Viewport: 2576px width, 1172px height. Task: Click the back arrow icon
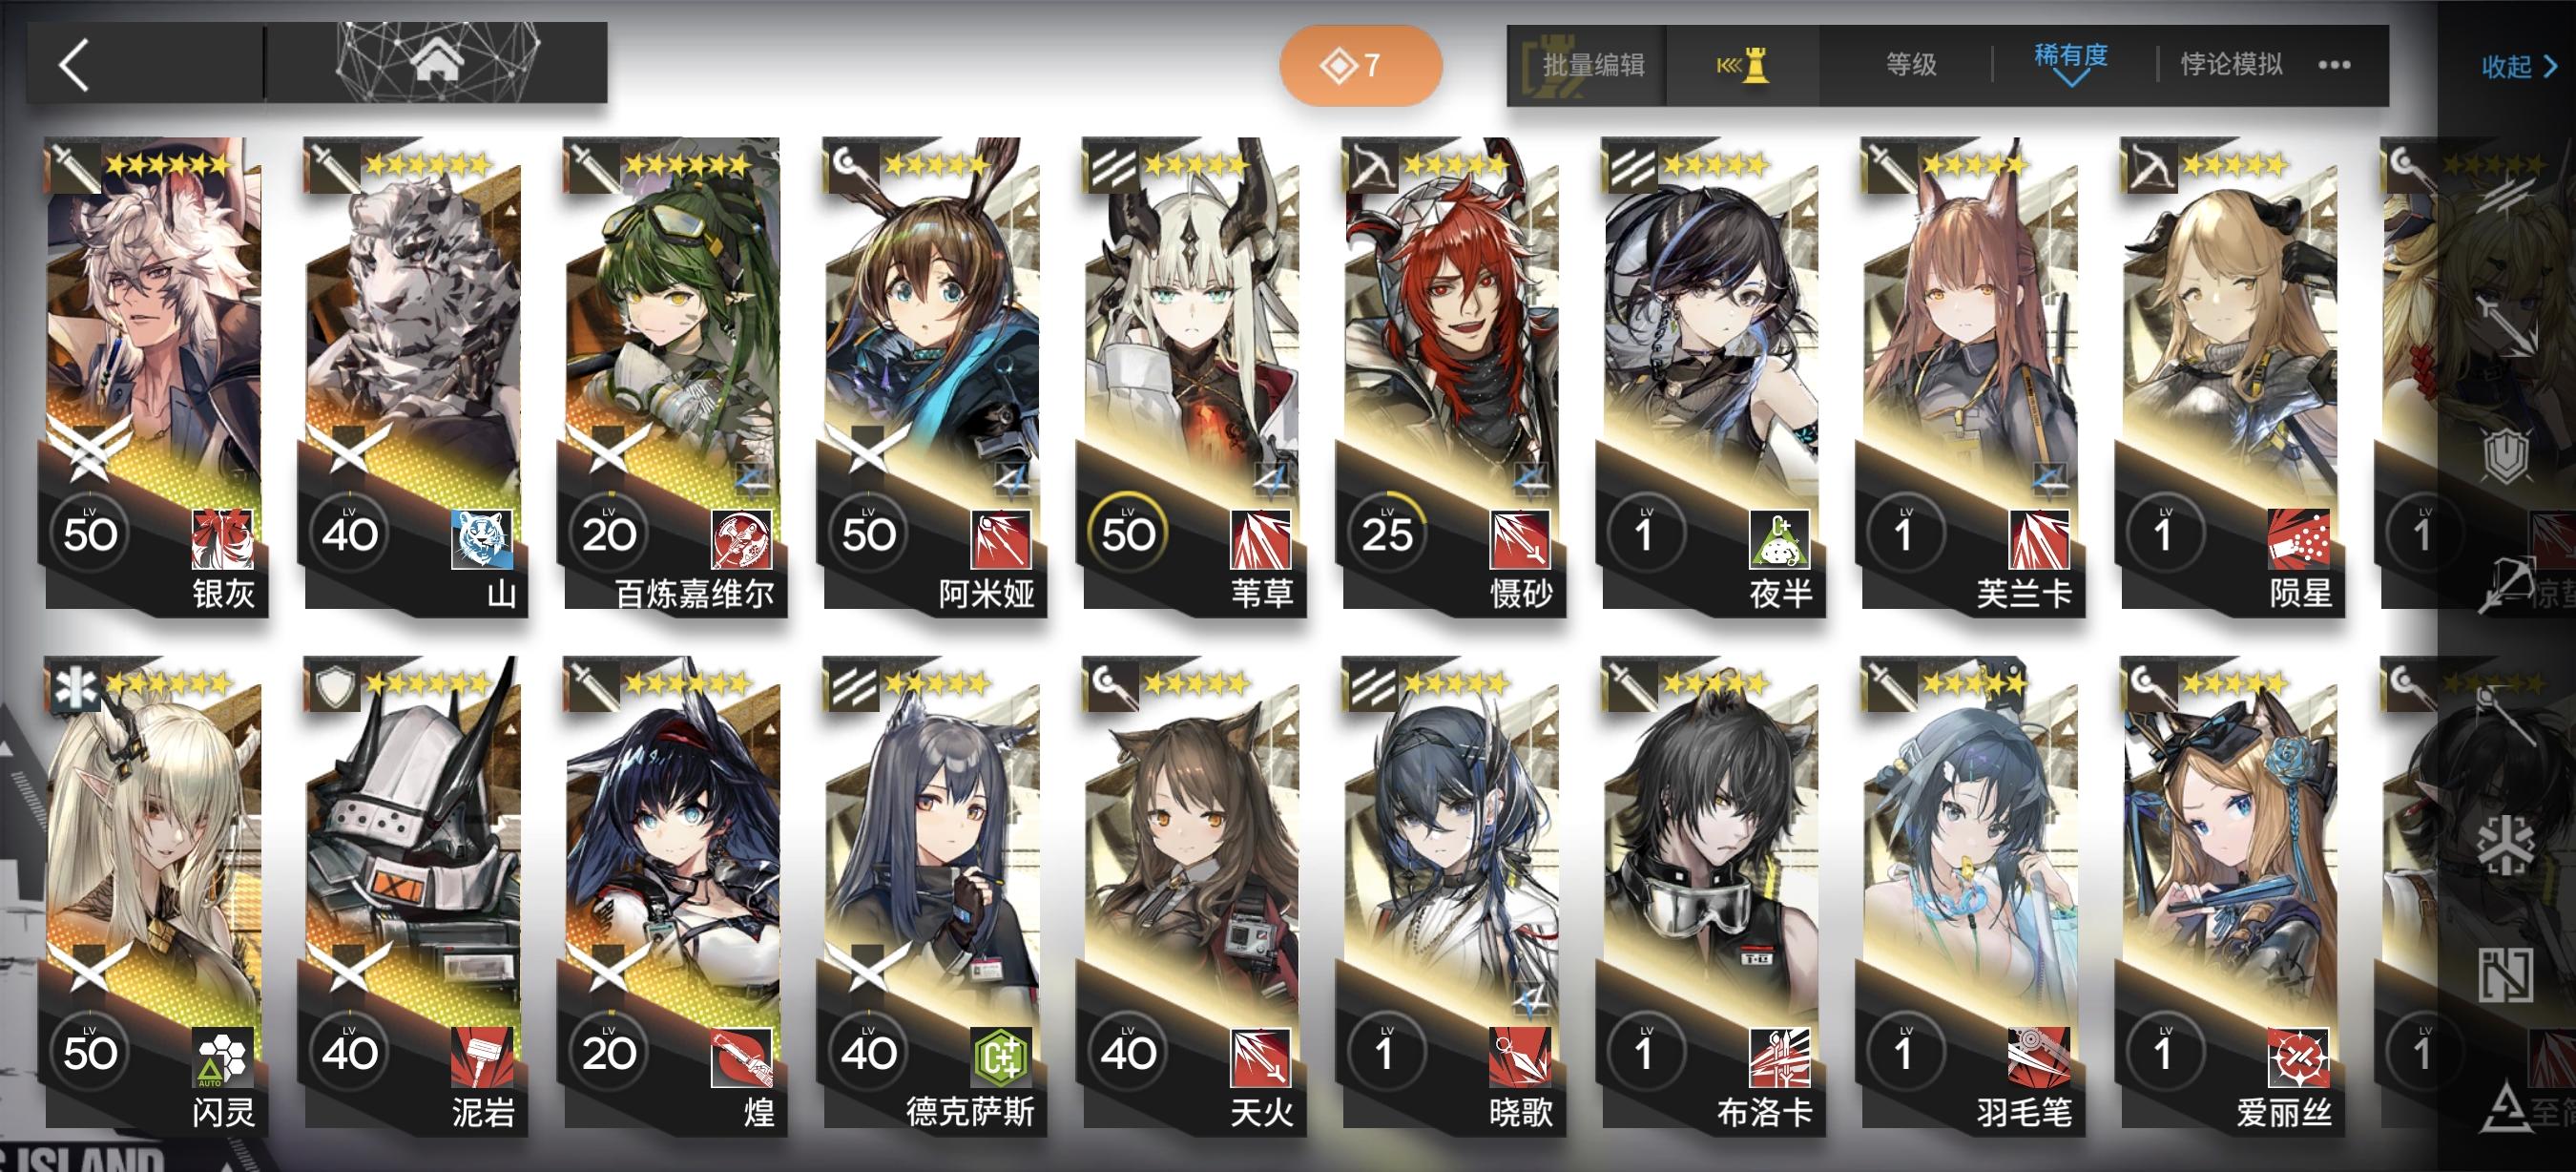pyautogui.click(x=75, y=65)
